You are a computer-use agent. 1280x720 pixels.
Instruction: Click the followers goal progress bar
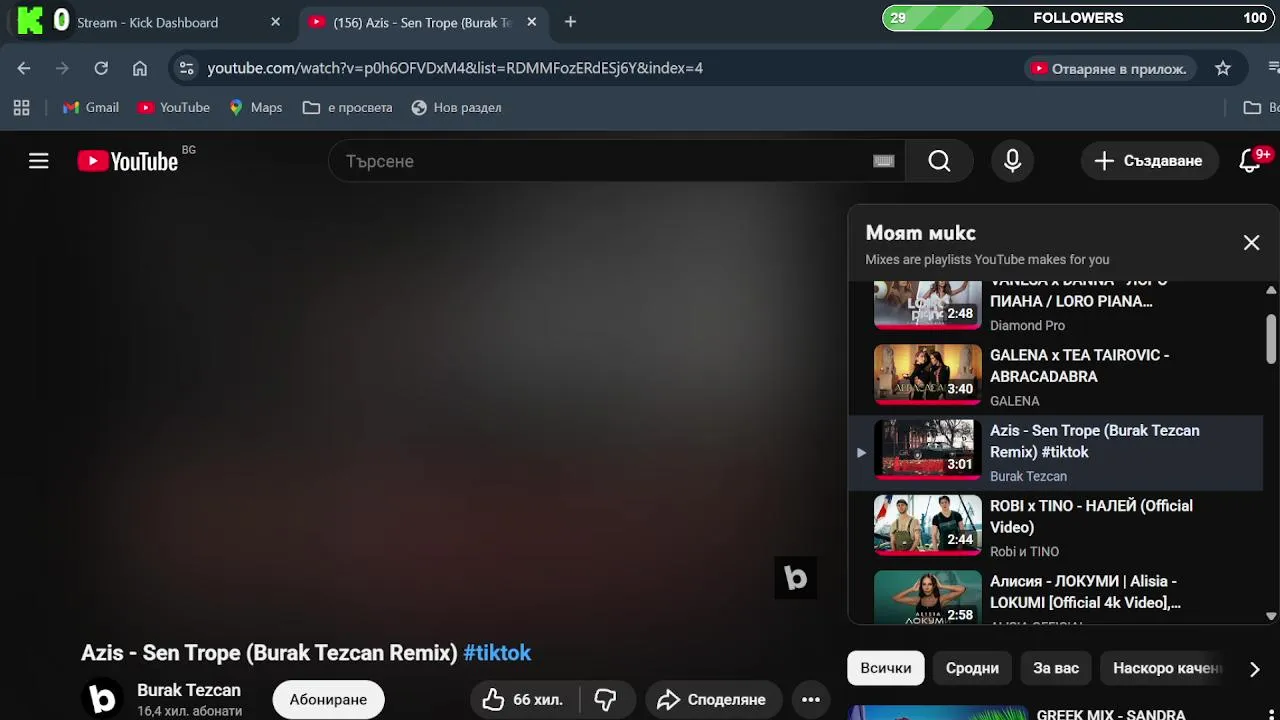click(1078, 18)
